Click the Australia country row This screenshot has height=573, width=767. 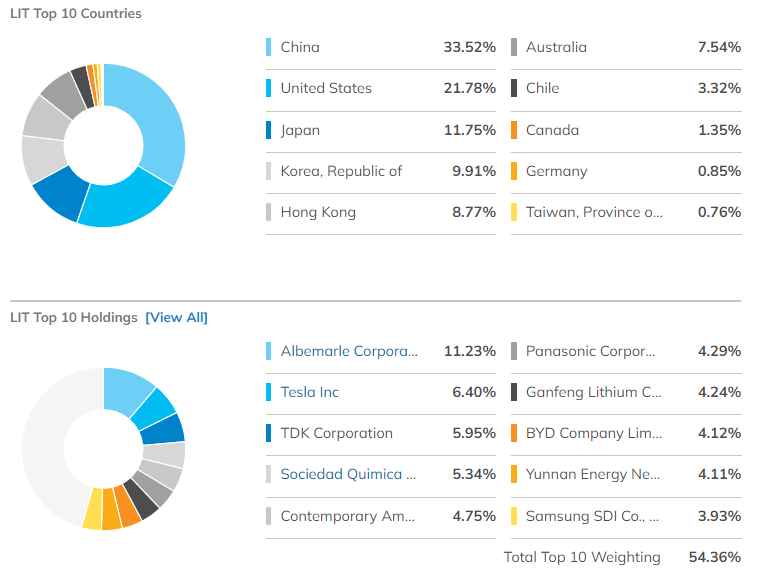click(625, 47)
